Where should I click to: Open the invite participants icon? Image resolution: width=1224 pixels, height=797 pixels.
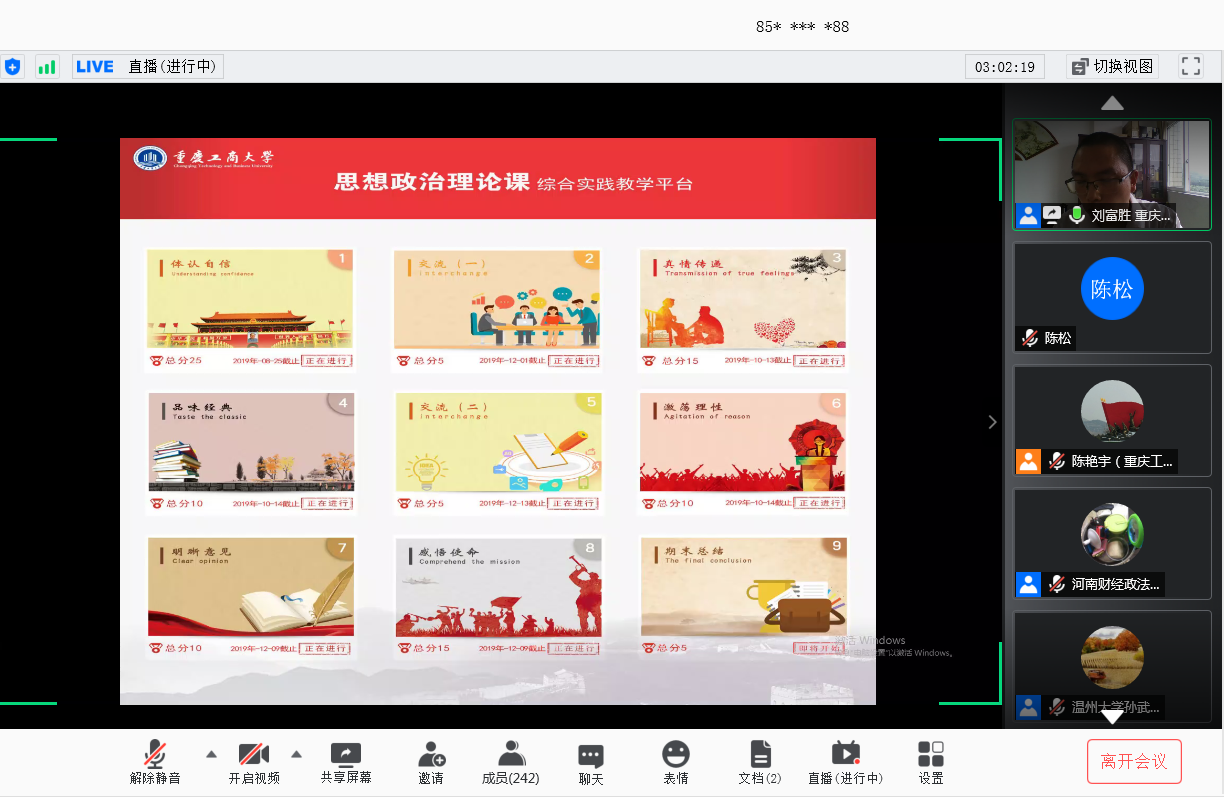pyautogui.click(x=431, y=763)
